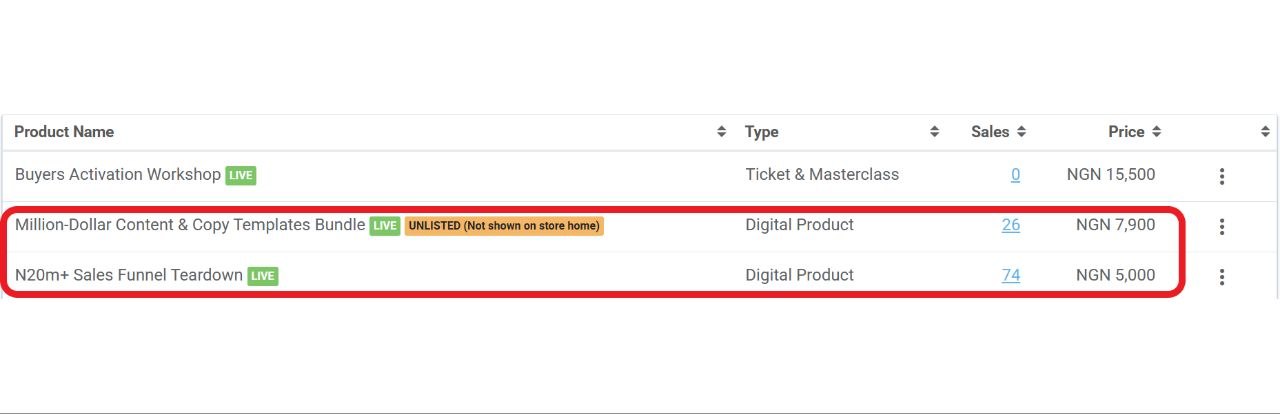Select the Buyers Activation Workshop product name
This screenshot has height=414, width=1280.
point(118,175)
